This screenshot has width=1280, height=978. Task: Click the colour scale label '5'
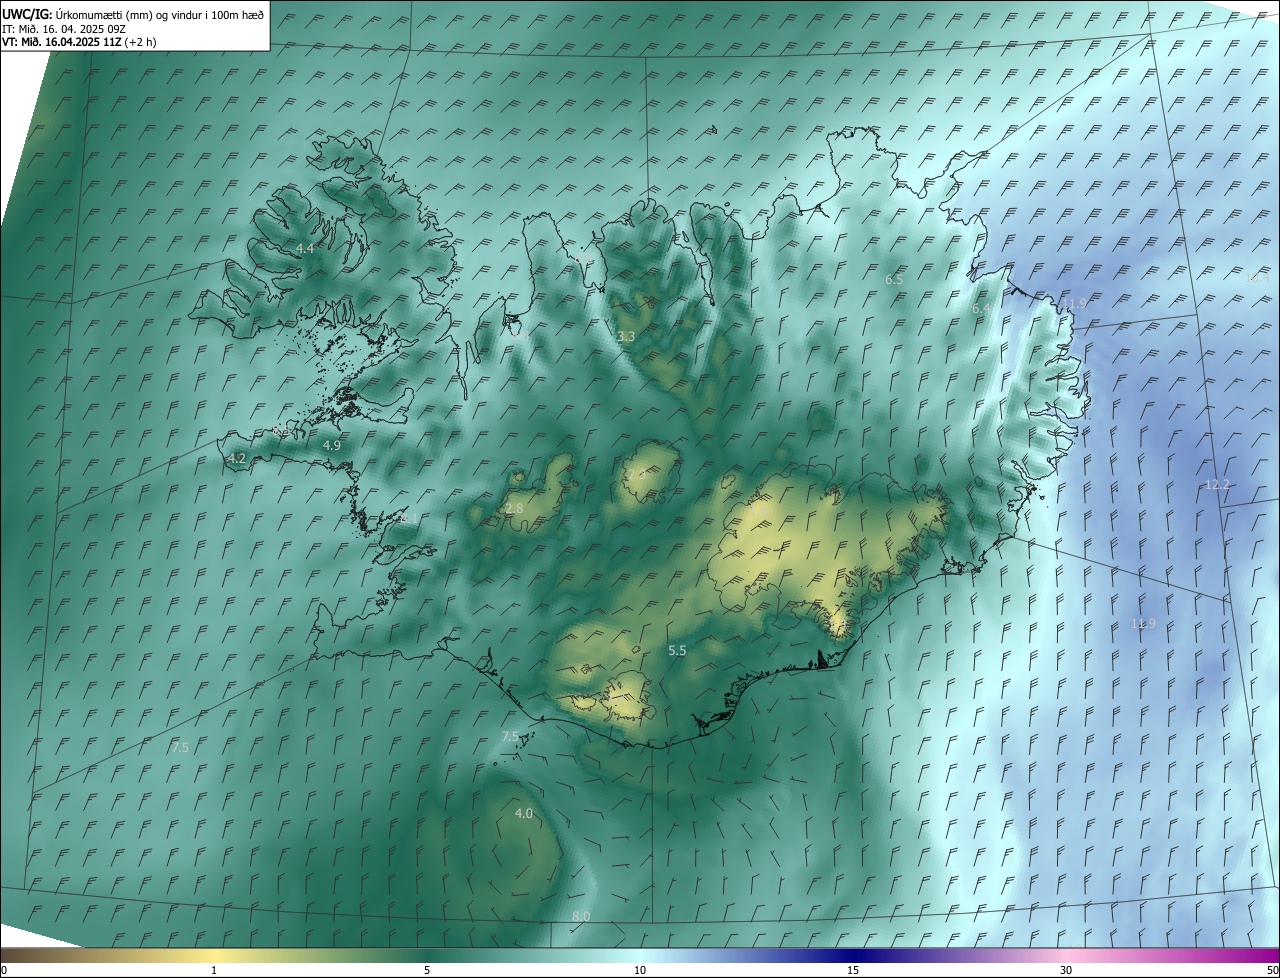[x=427, y=970]
